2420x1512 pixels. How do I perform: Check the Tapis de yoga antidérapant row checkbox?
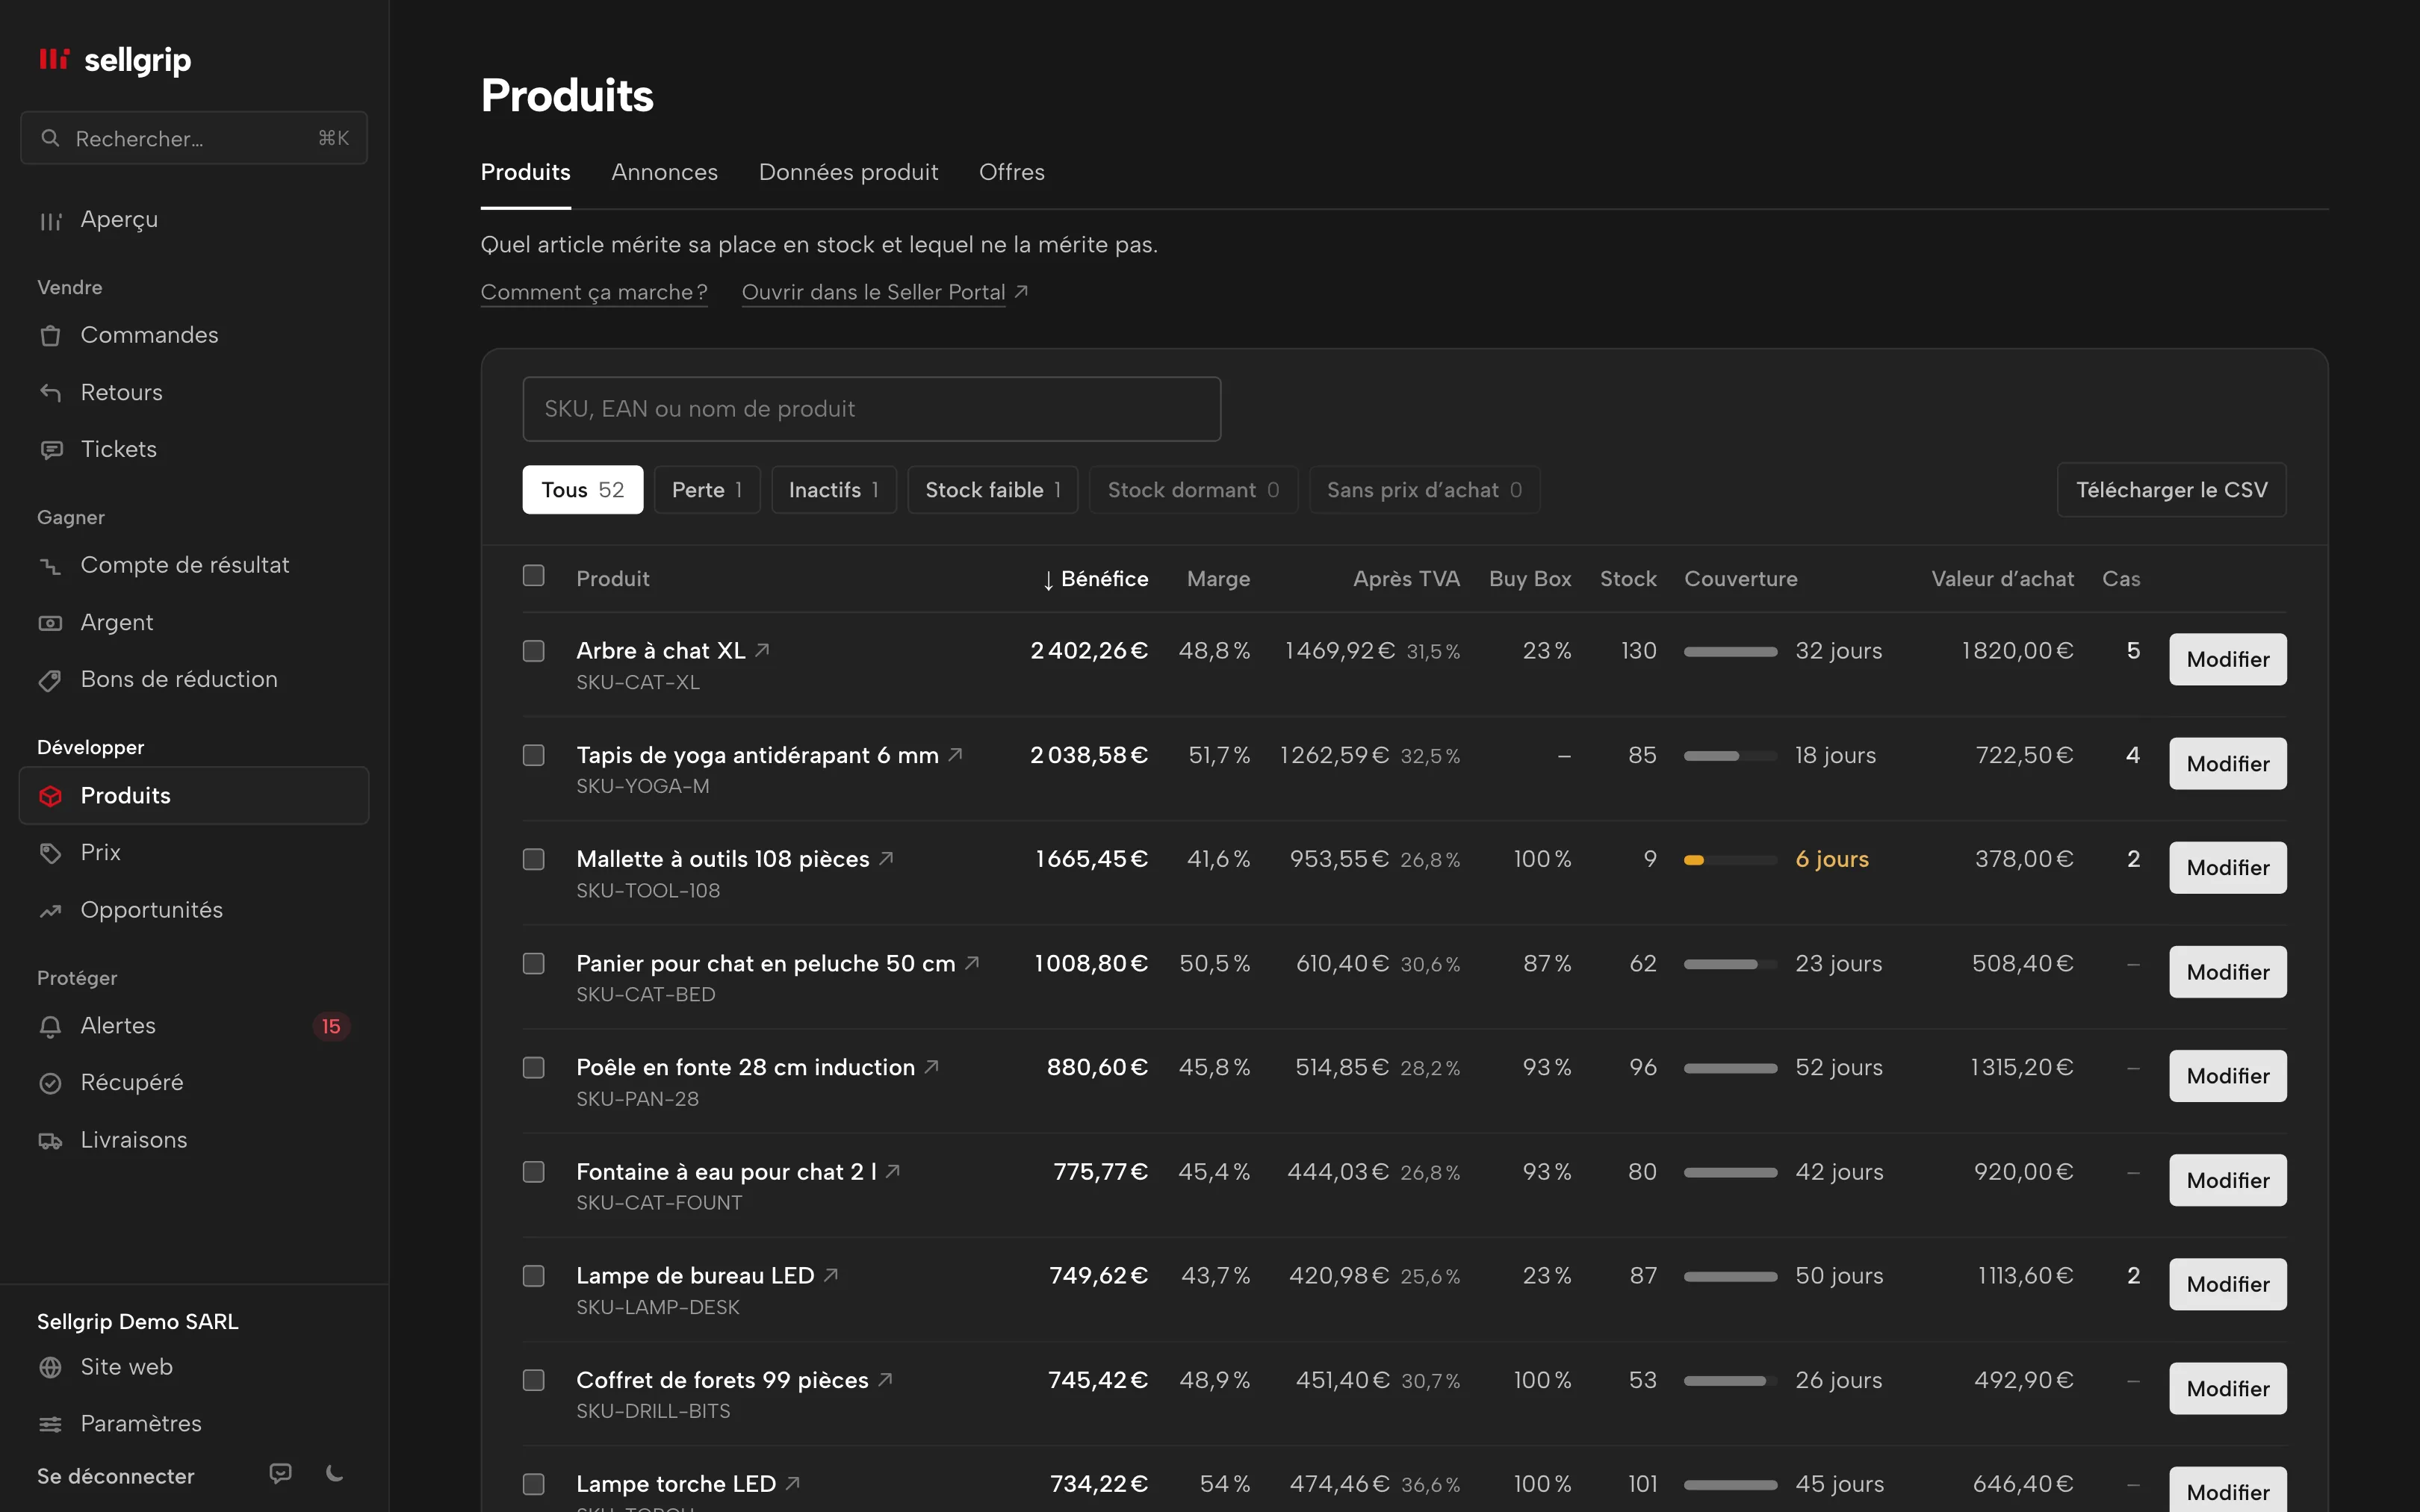click(534, 755)
